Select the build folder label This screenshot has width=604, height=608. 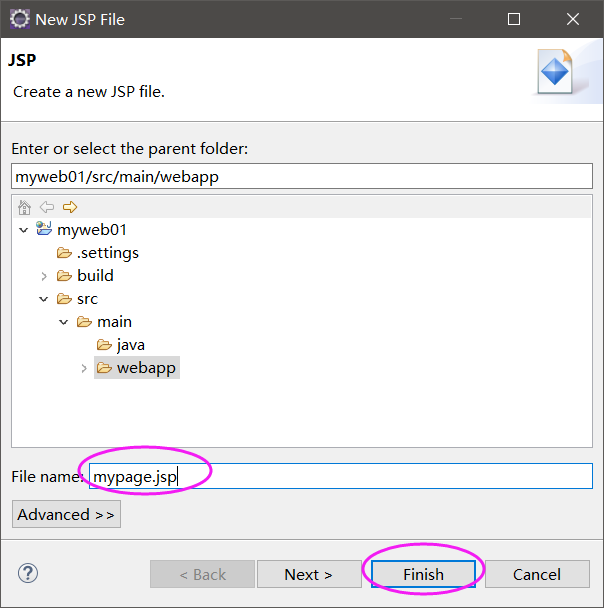pyautogui.click(x=95, y=276)
